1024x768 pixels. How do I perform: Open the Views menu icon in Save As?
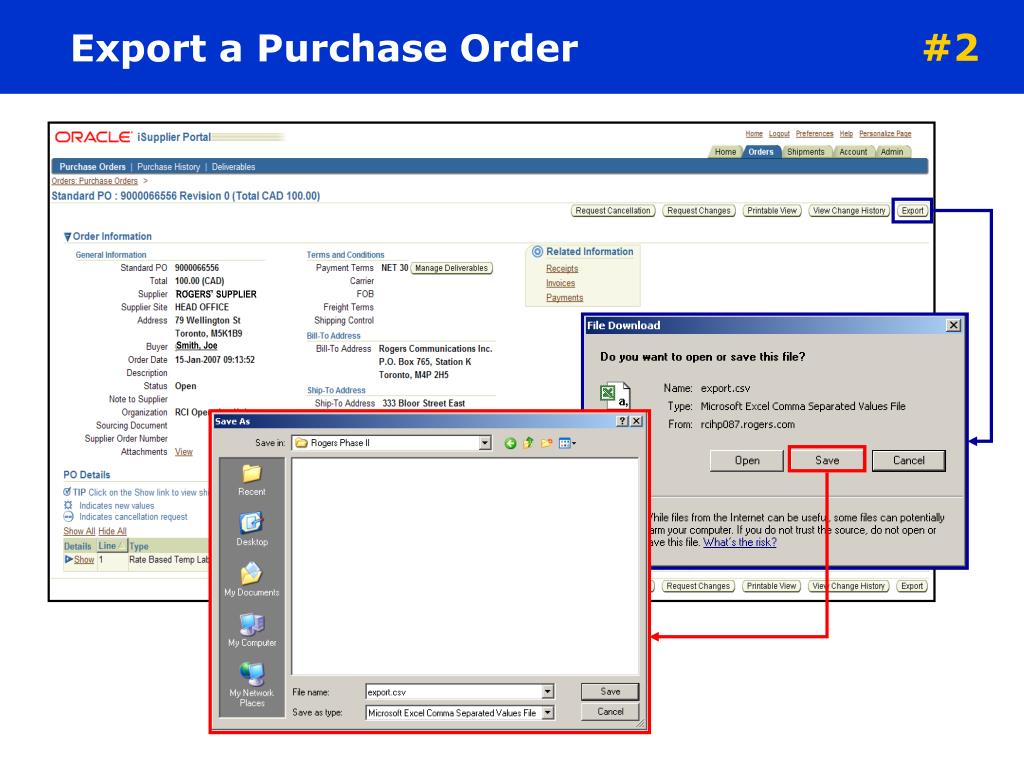pyautogui.click(x=567, y=443)
